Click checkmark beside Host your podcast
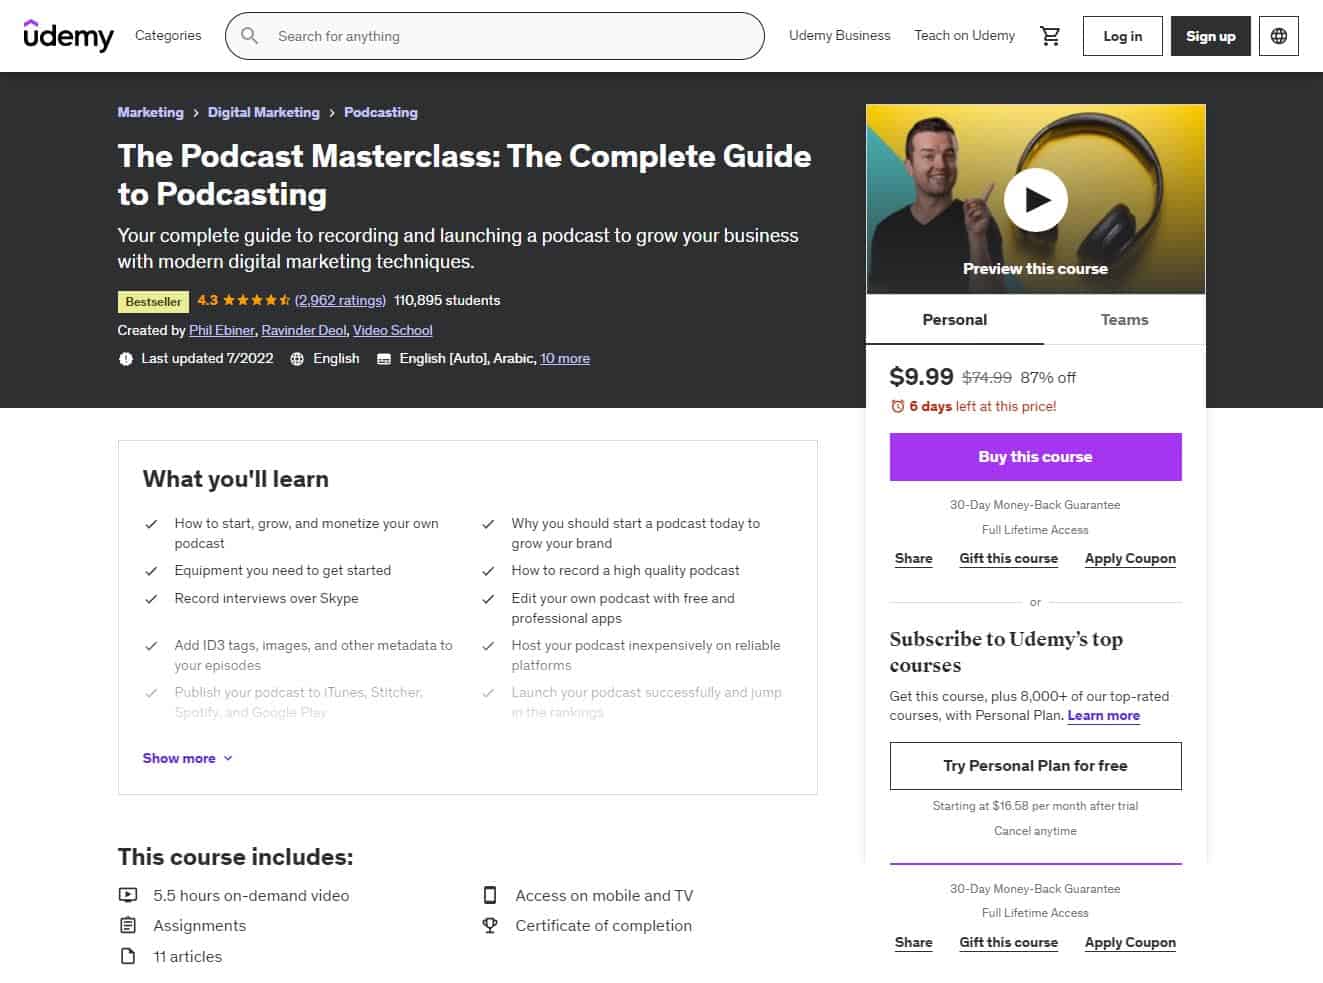Screen dimensions: 1323x983 tap(488, 646)
